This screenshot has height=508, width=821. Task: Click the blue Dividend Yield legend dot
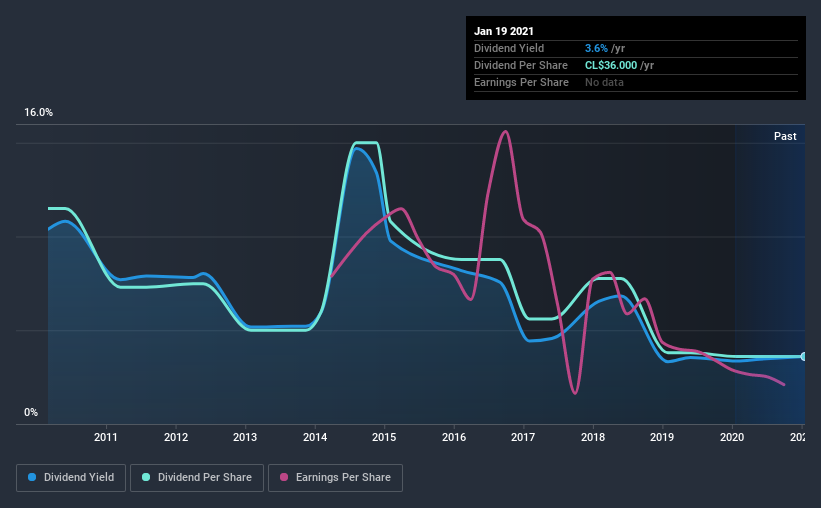(32, 477)
